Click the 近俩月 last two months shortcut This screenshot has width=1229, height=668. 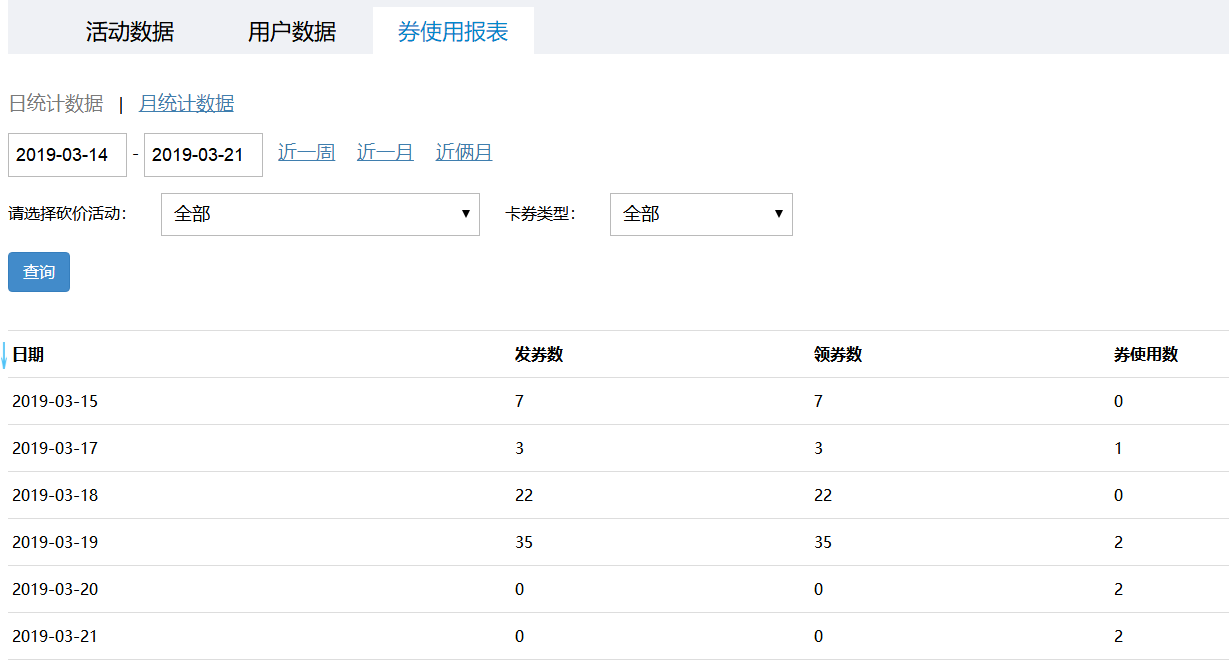pyautogui.click(x=463, y=151)
